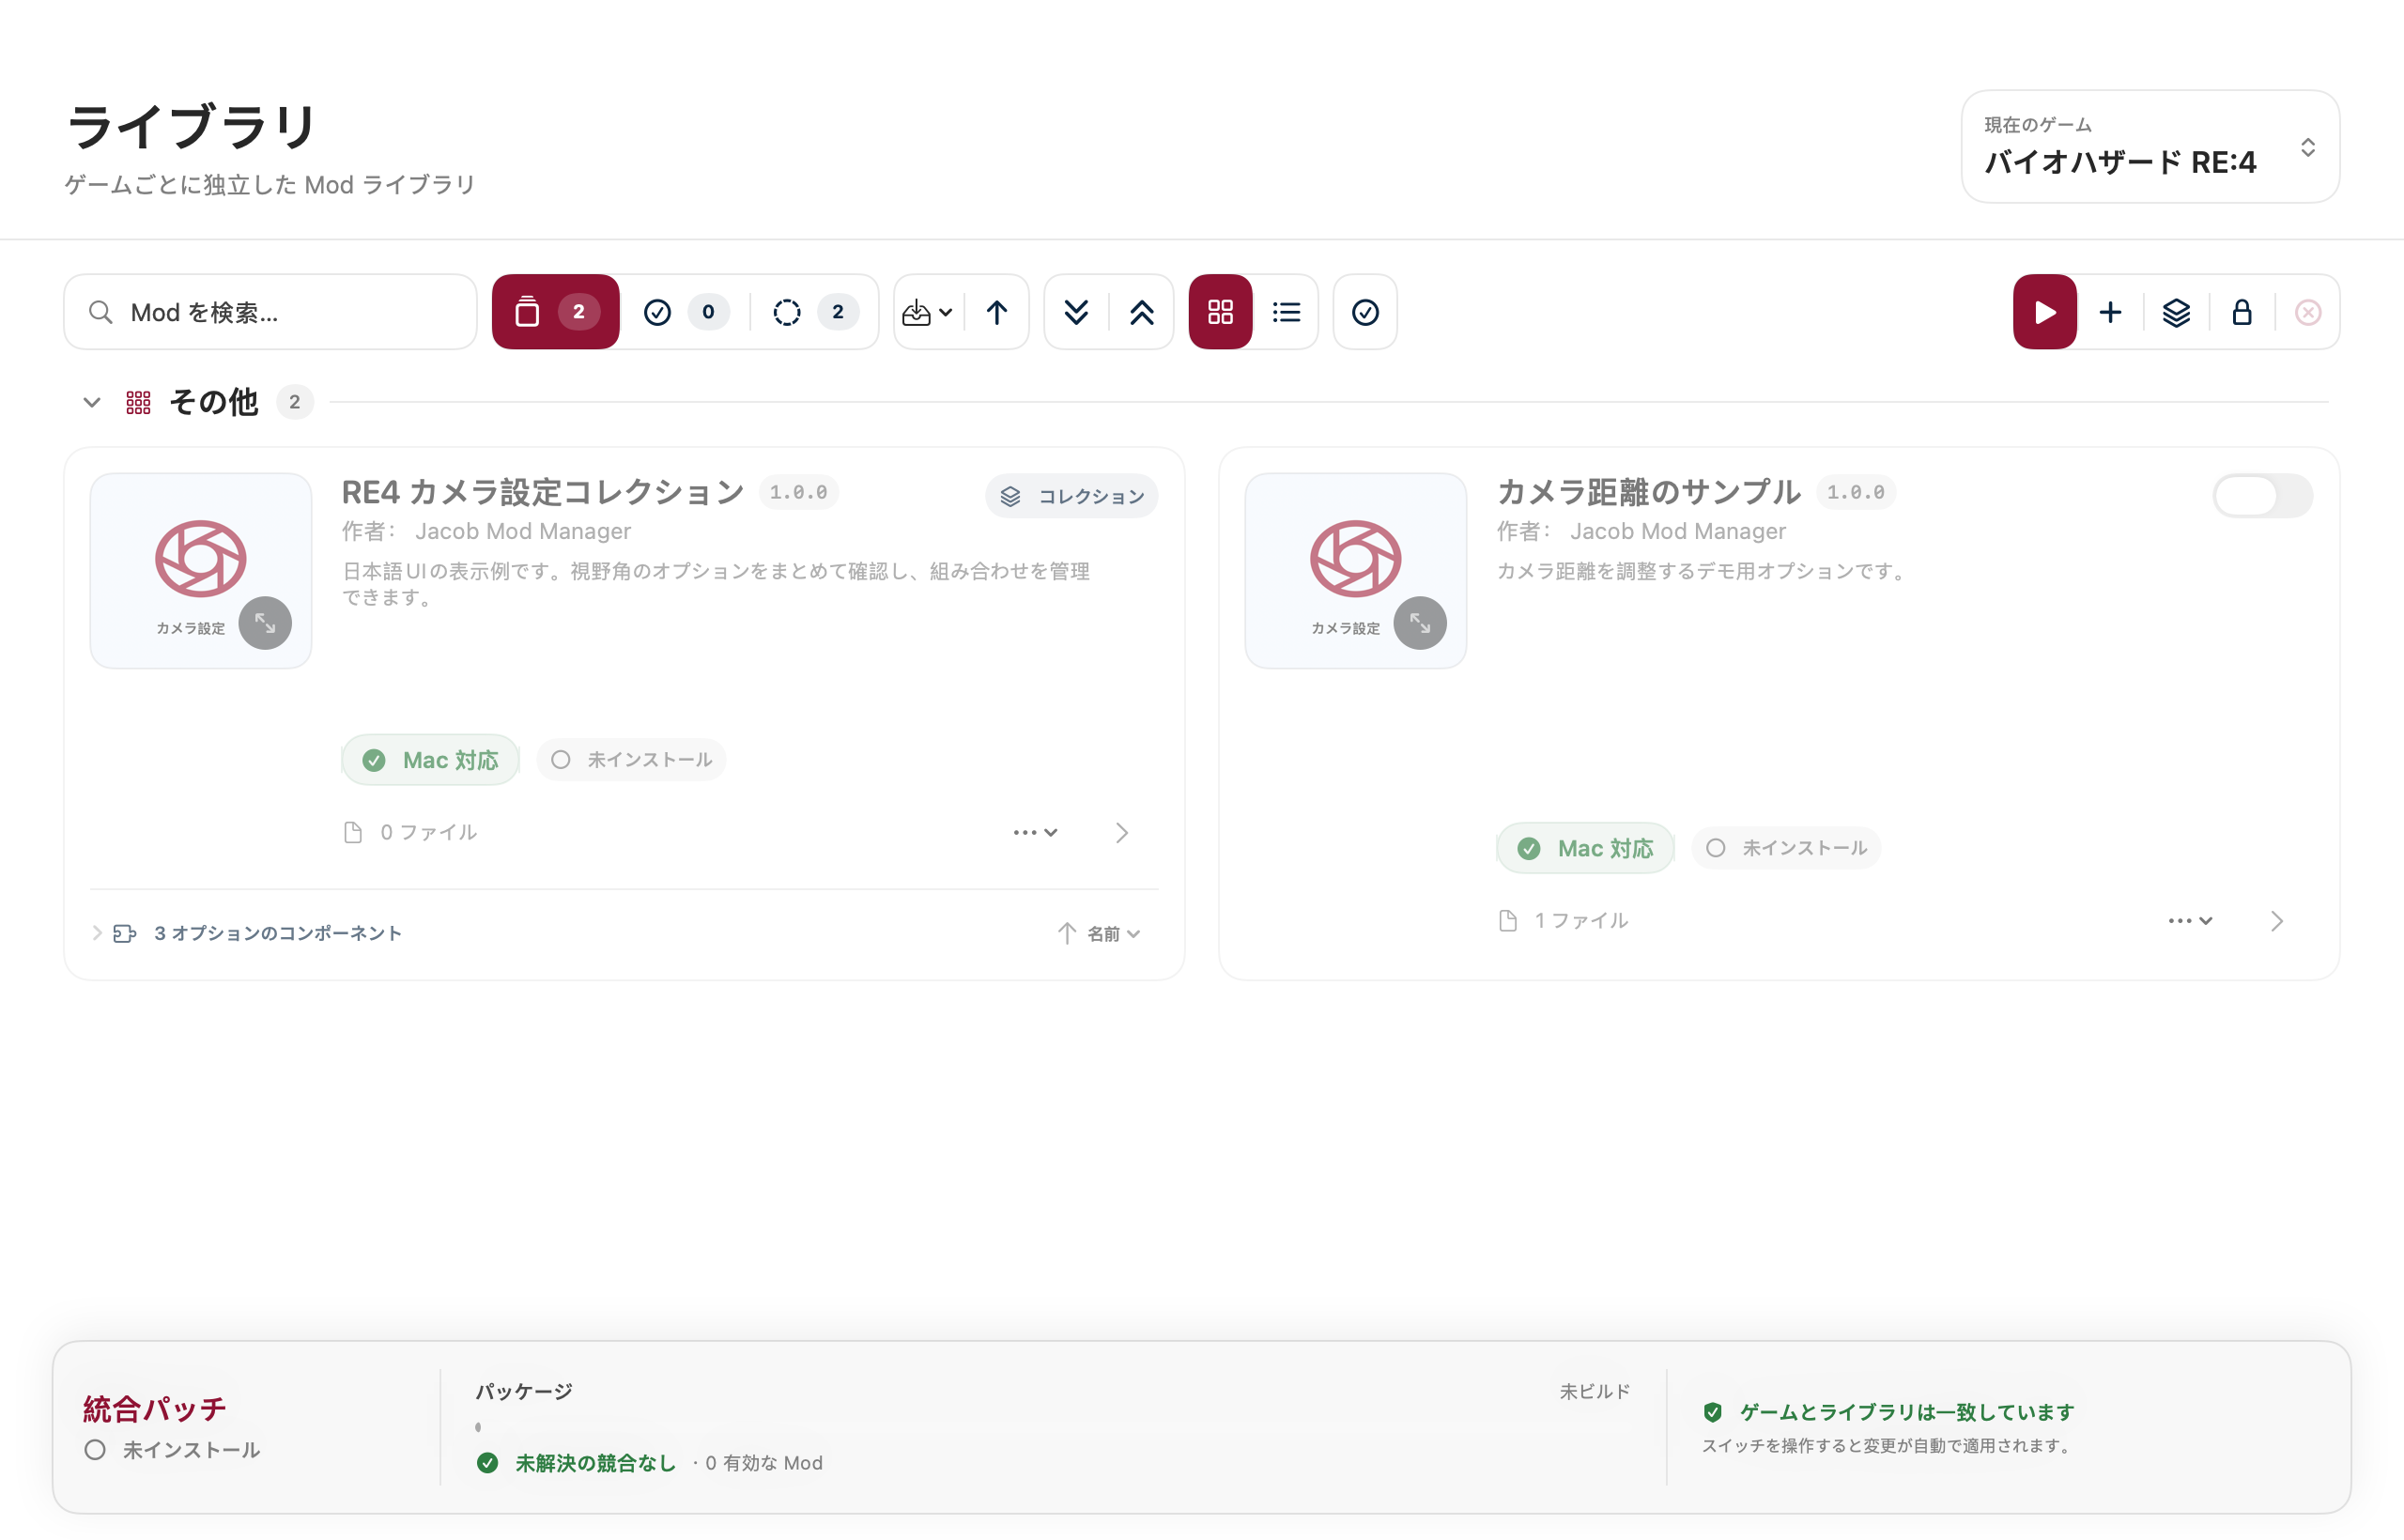Click the circled X icon in toolbar
The image size is (2404, 1540).
point(2308,312)
